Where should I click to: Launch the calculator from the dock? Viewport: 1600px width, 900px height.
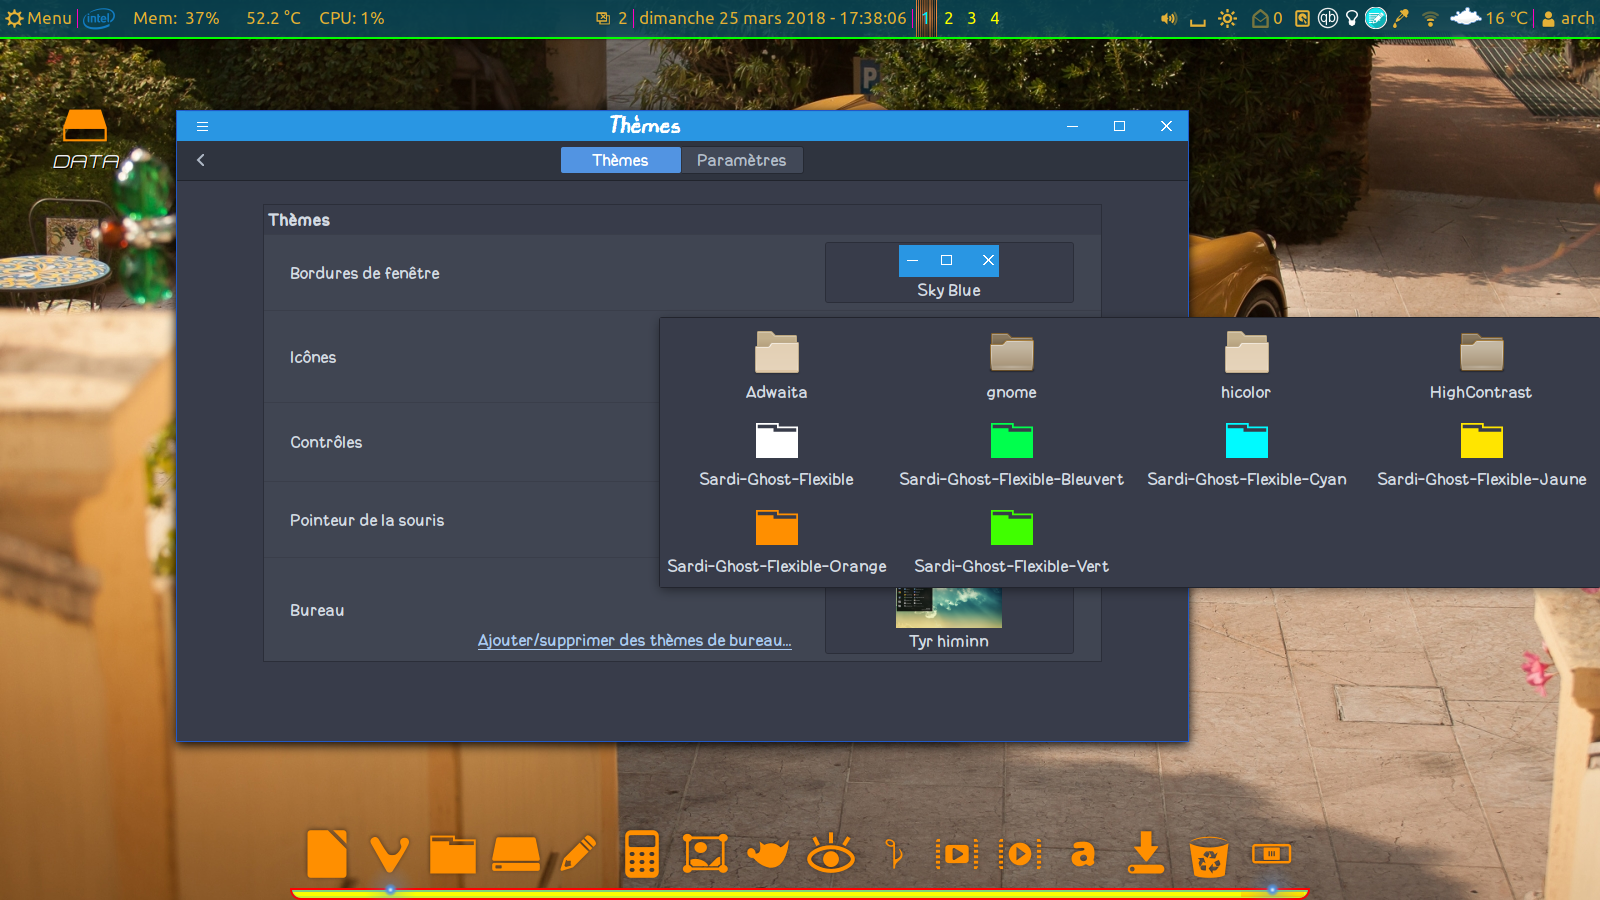[x=641, y=854]
